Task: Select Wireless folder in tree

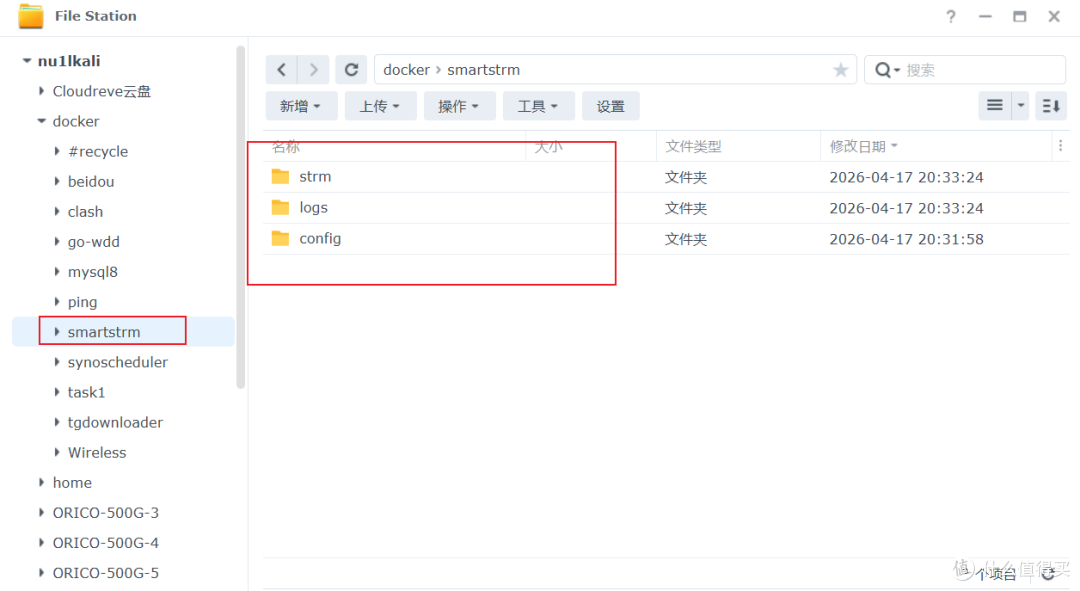Action: [97, 453]
